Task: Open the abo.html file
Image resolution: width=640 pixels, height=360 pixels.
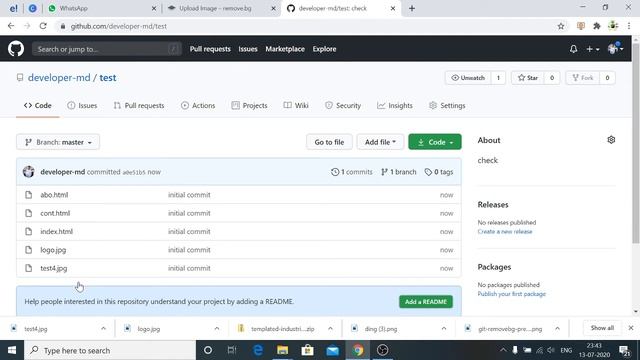Action: click(x=54, y=195)
